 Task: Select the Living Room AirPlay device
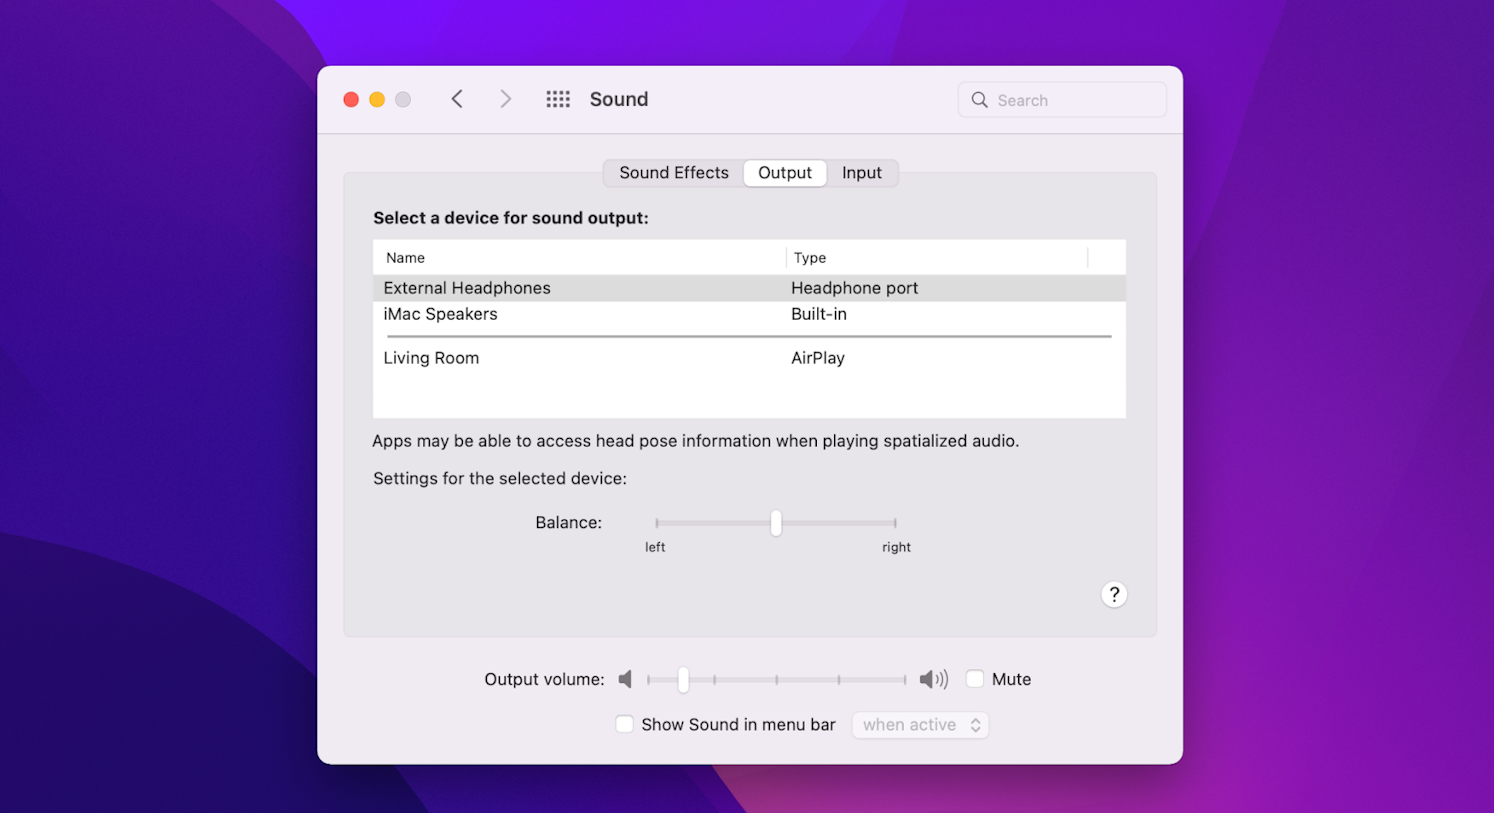(x=431, y=357)
